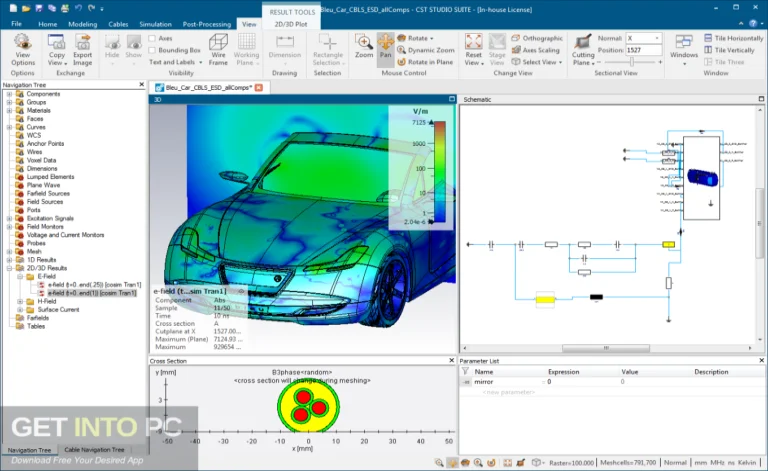
Task: Enable the Axes checkbox
Action: [x=152, y=38]
